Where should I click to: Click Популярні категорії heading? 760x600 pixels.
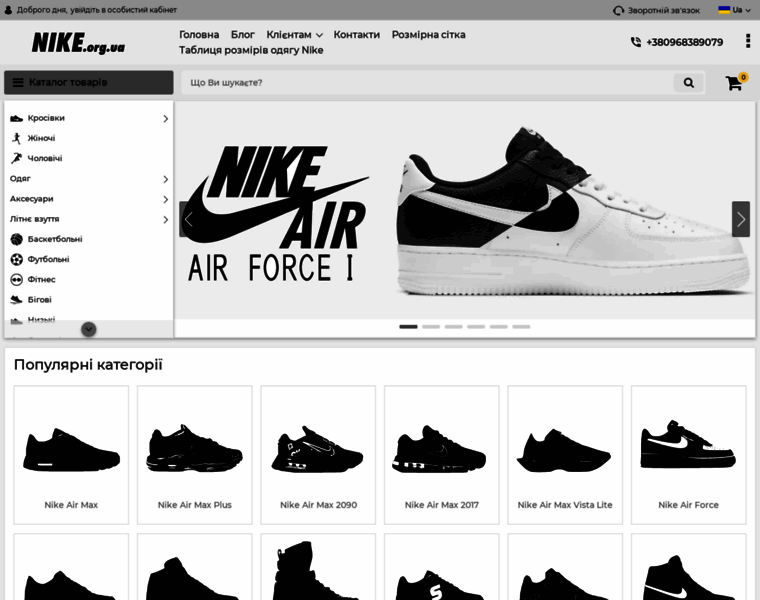pos(88,364)
